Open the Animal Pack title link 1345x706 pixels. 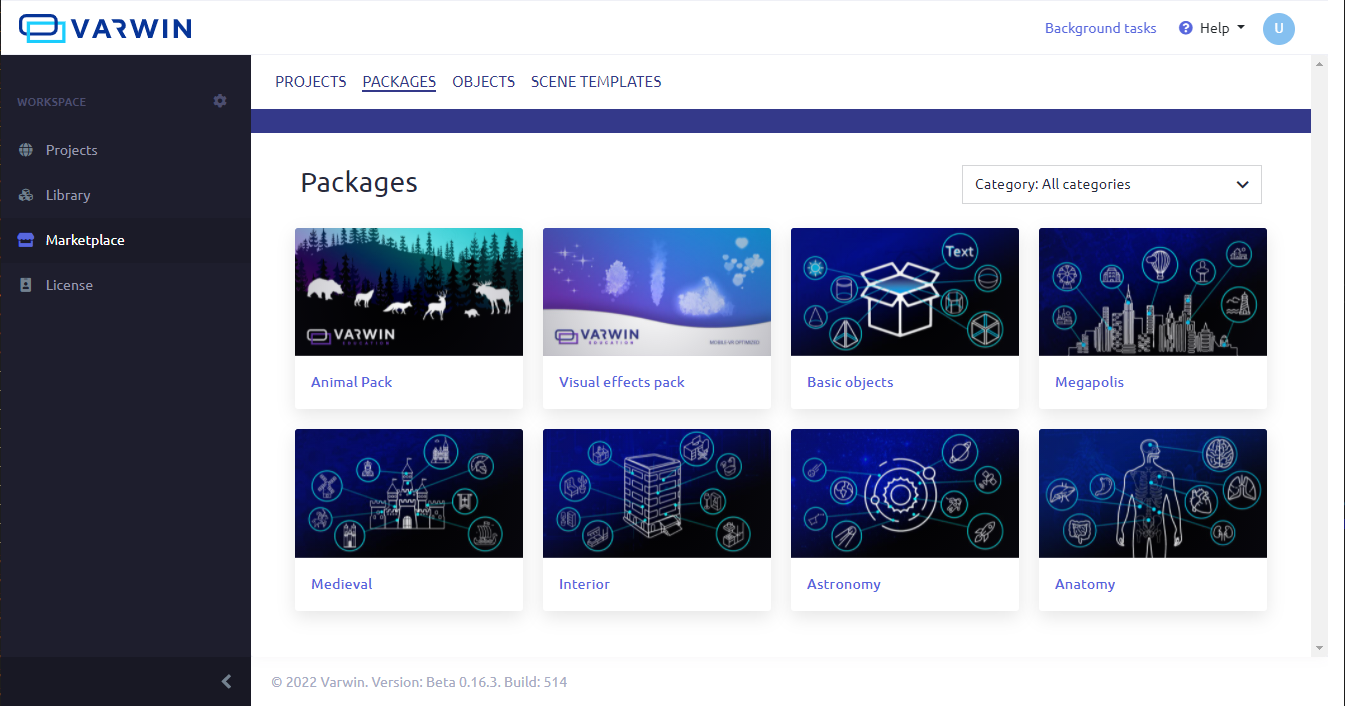pyautogui.click(x=351, y=382)
